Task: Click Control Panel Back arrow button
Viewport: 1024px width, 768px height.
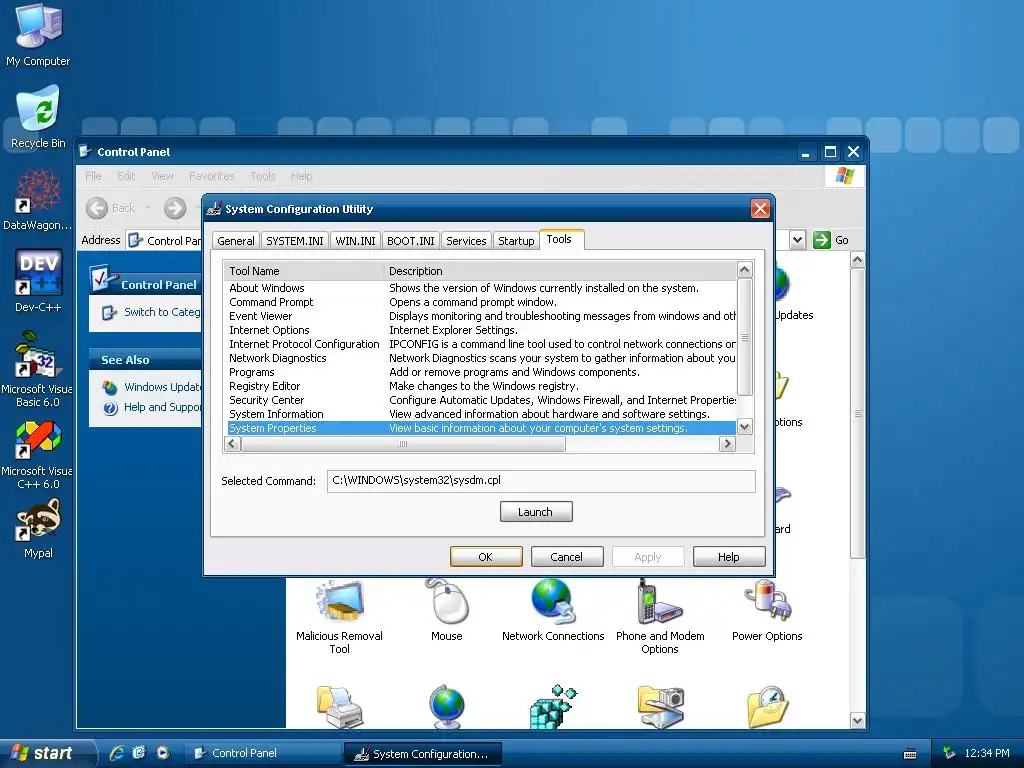Action: [x=97, y=208]
